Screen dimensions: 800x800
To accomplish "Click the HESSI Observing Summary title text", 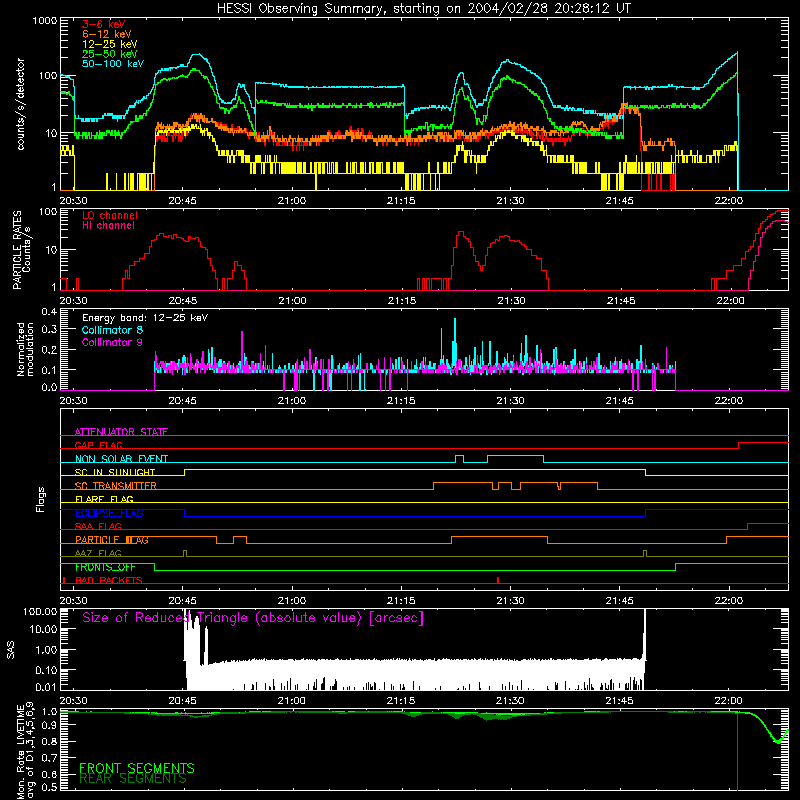I will (423, 9).
